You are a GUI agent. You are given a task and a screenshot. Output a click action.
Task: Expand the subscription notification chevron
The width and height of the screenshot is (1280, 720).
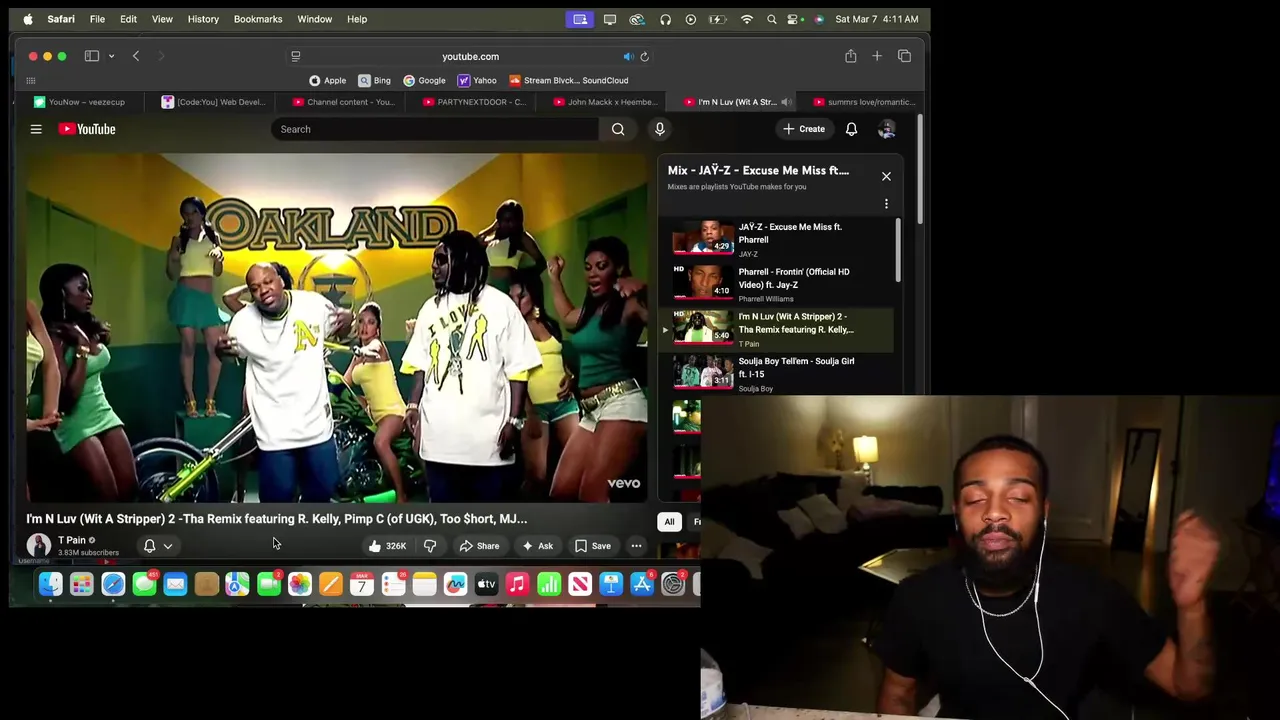pos(168,546)
